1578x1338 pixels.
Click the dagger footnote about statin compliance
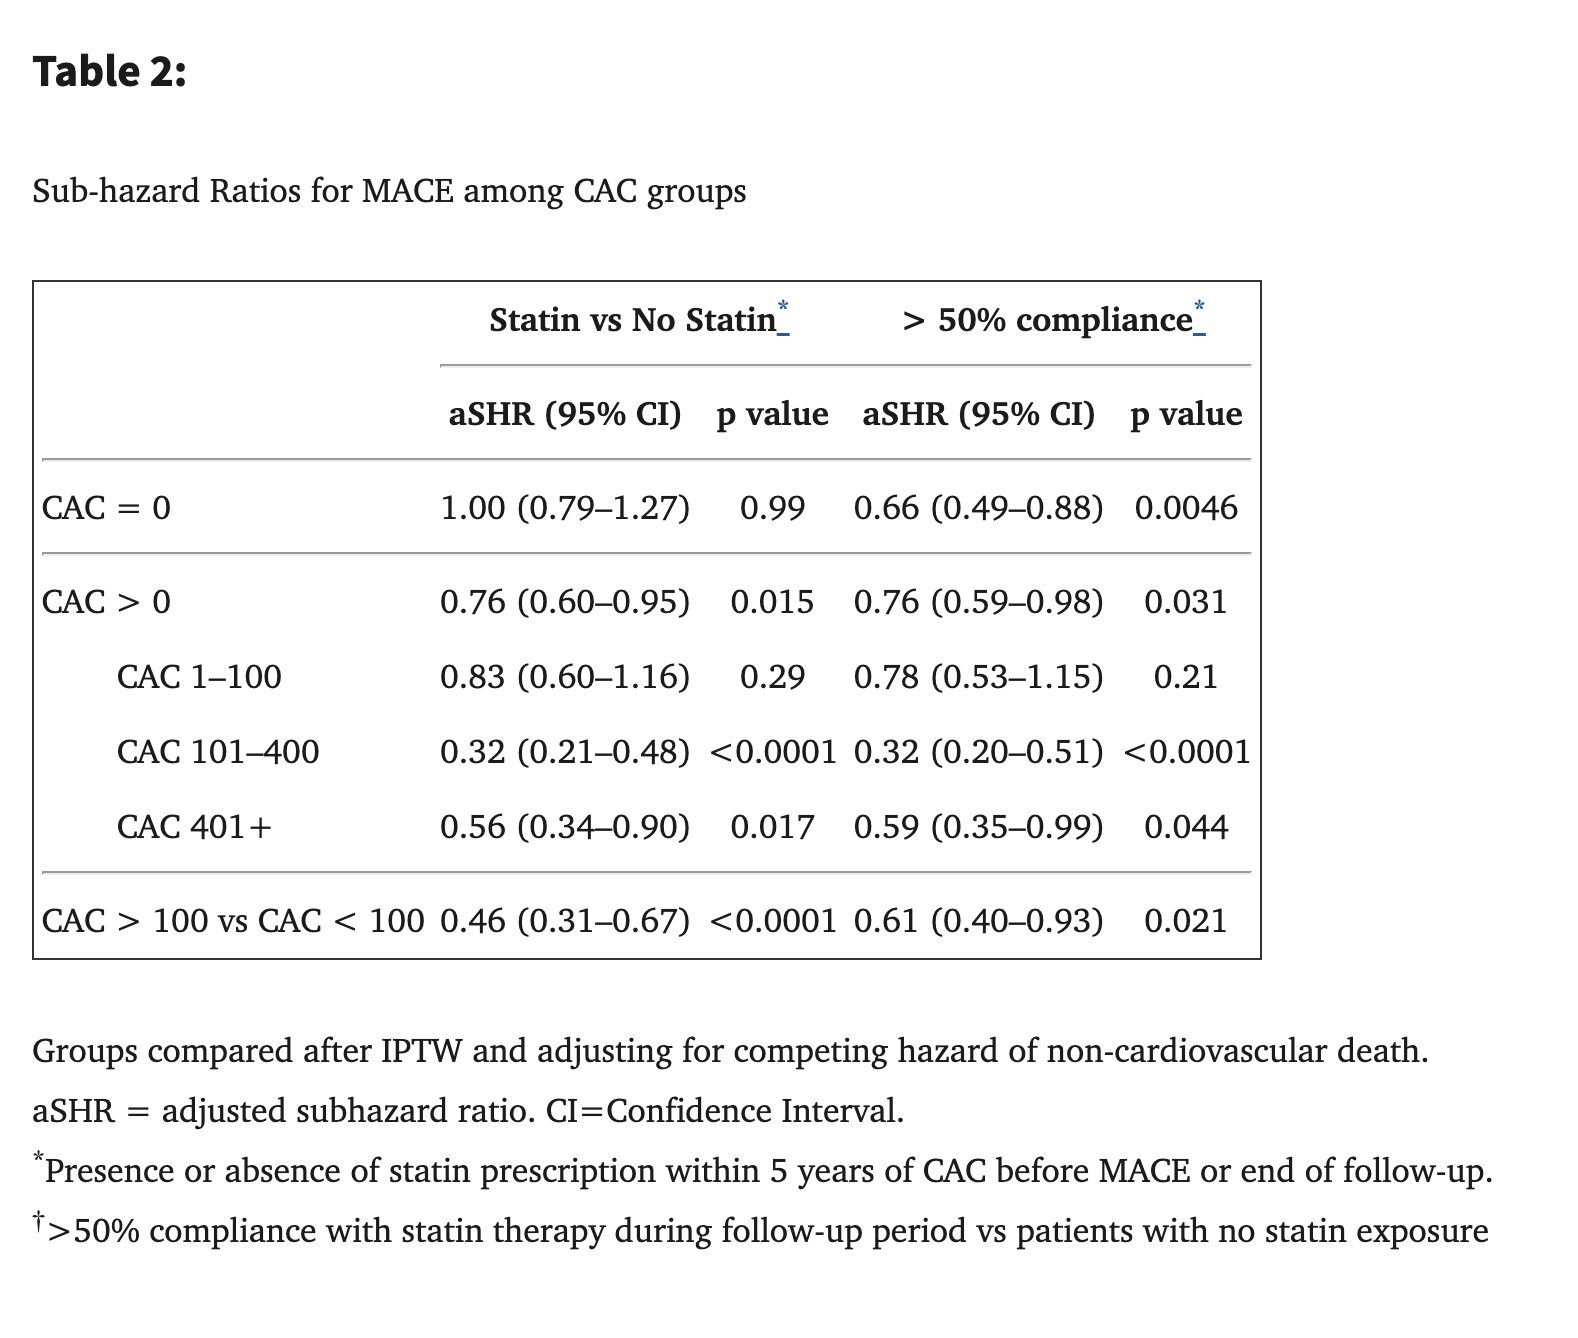pos(760,1231)
